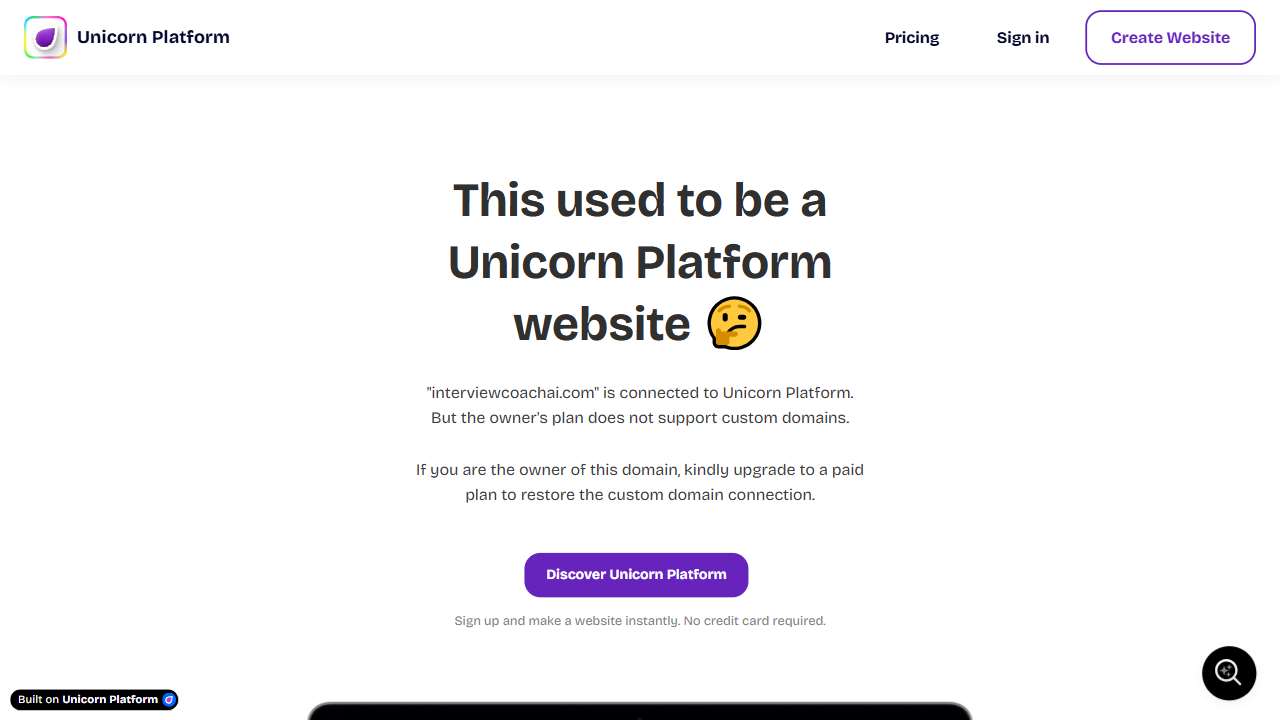Click the small blue logo inside Built-on badge
Viewport: 1280px width, 720px height.
[x=169, y=700]
